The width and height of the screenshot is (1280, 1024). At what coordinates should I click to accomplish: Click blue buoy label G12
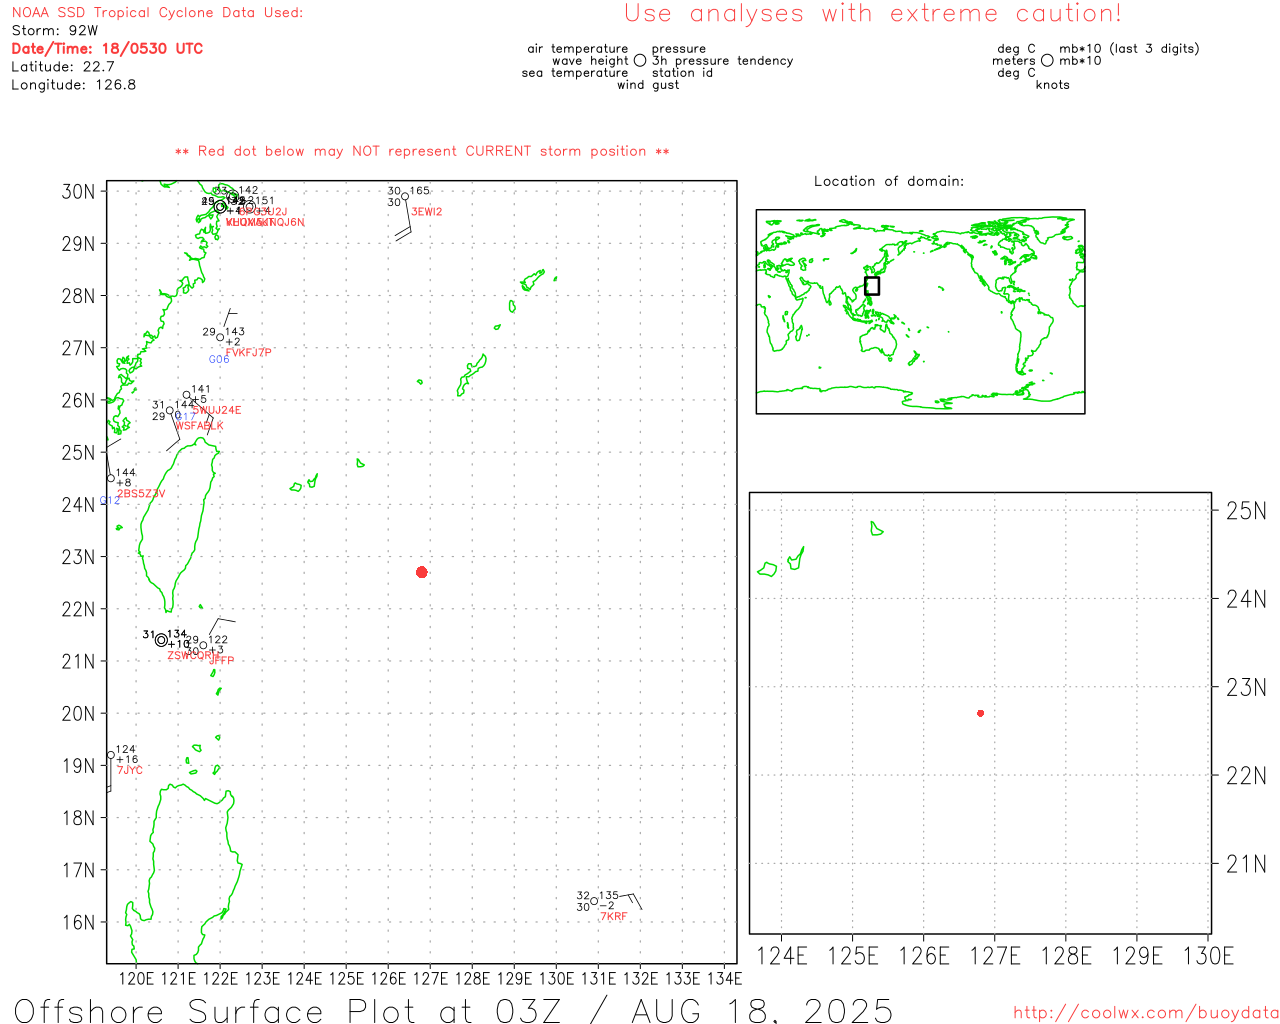coord(110,500)
